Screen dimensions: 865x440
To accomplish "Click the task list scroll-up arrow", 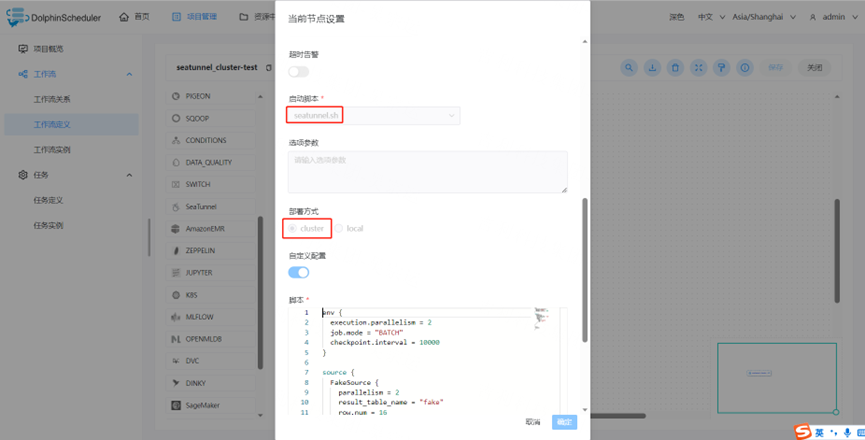I will pyautogui.click(x=260, y=97).
